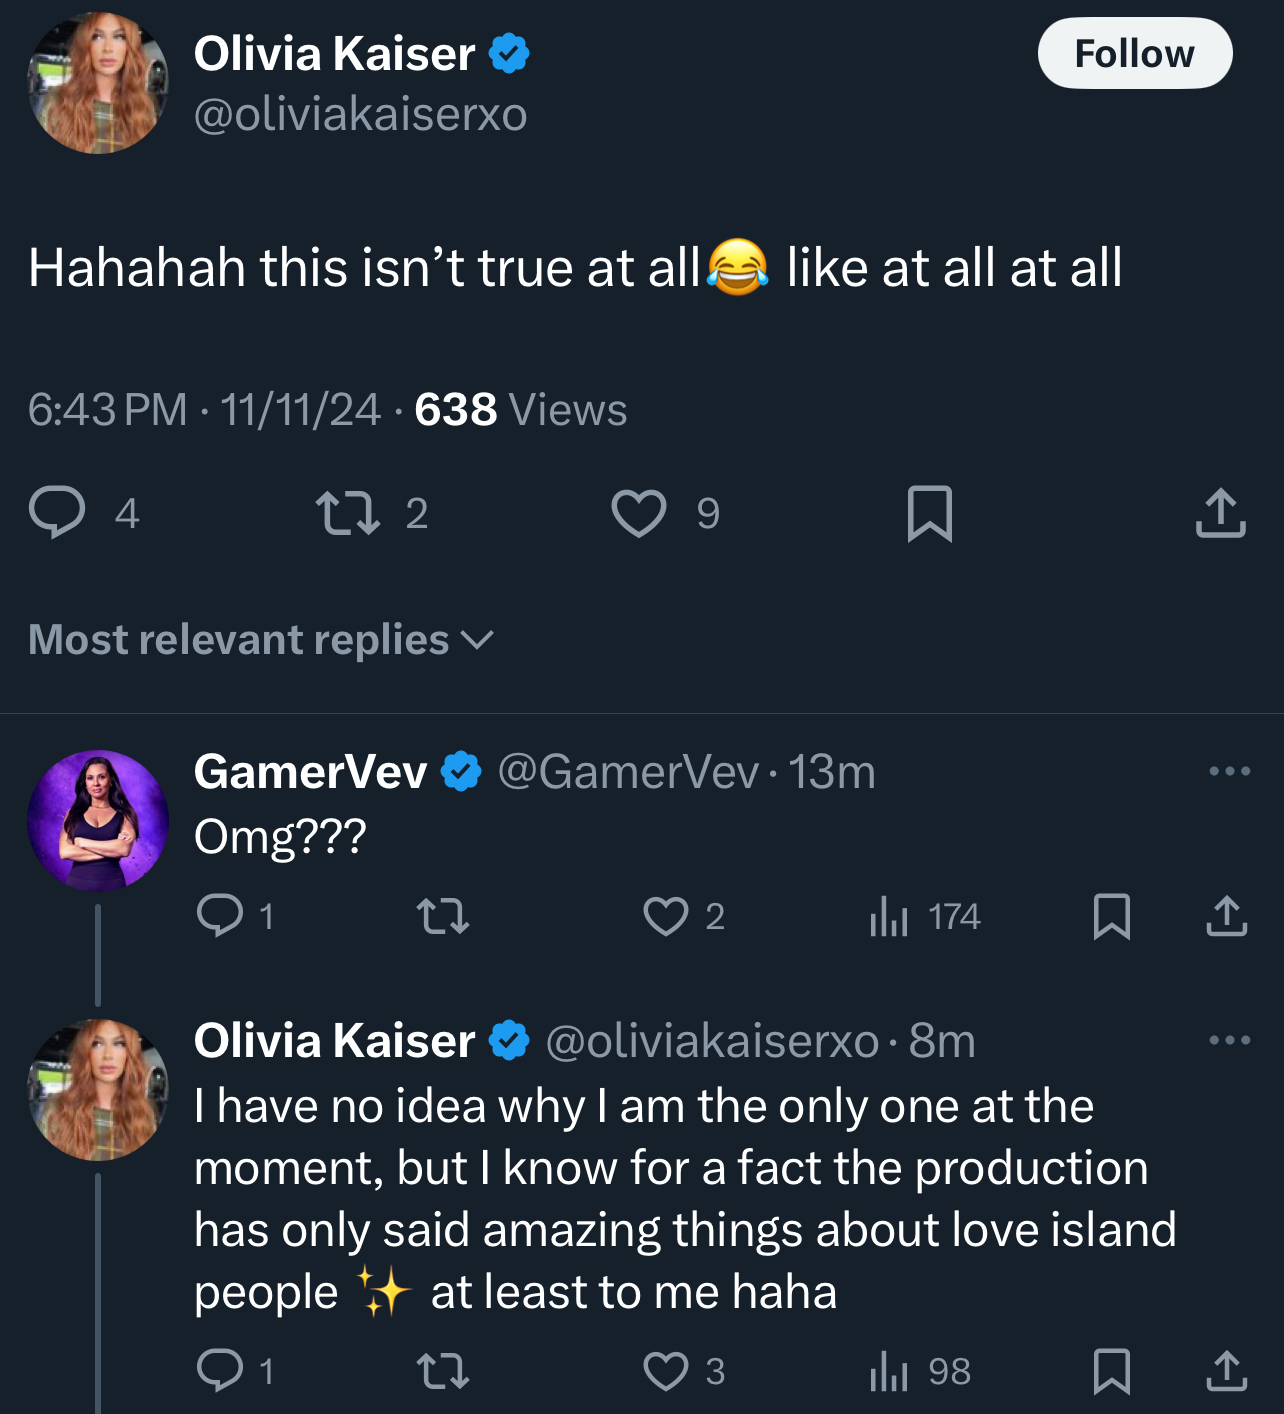Retweet GamerVev's 'Omg???' reply

[x=442, y=916]
